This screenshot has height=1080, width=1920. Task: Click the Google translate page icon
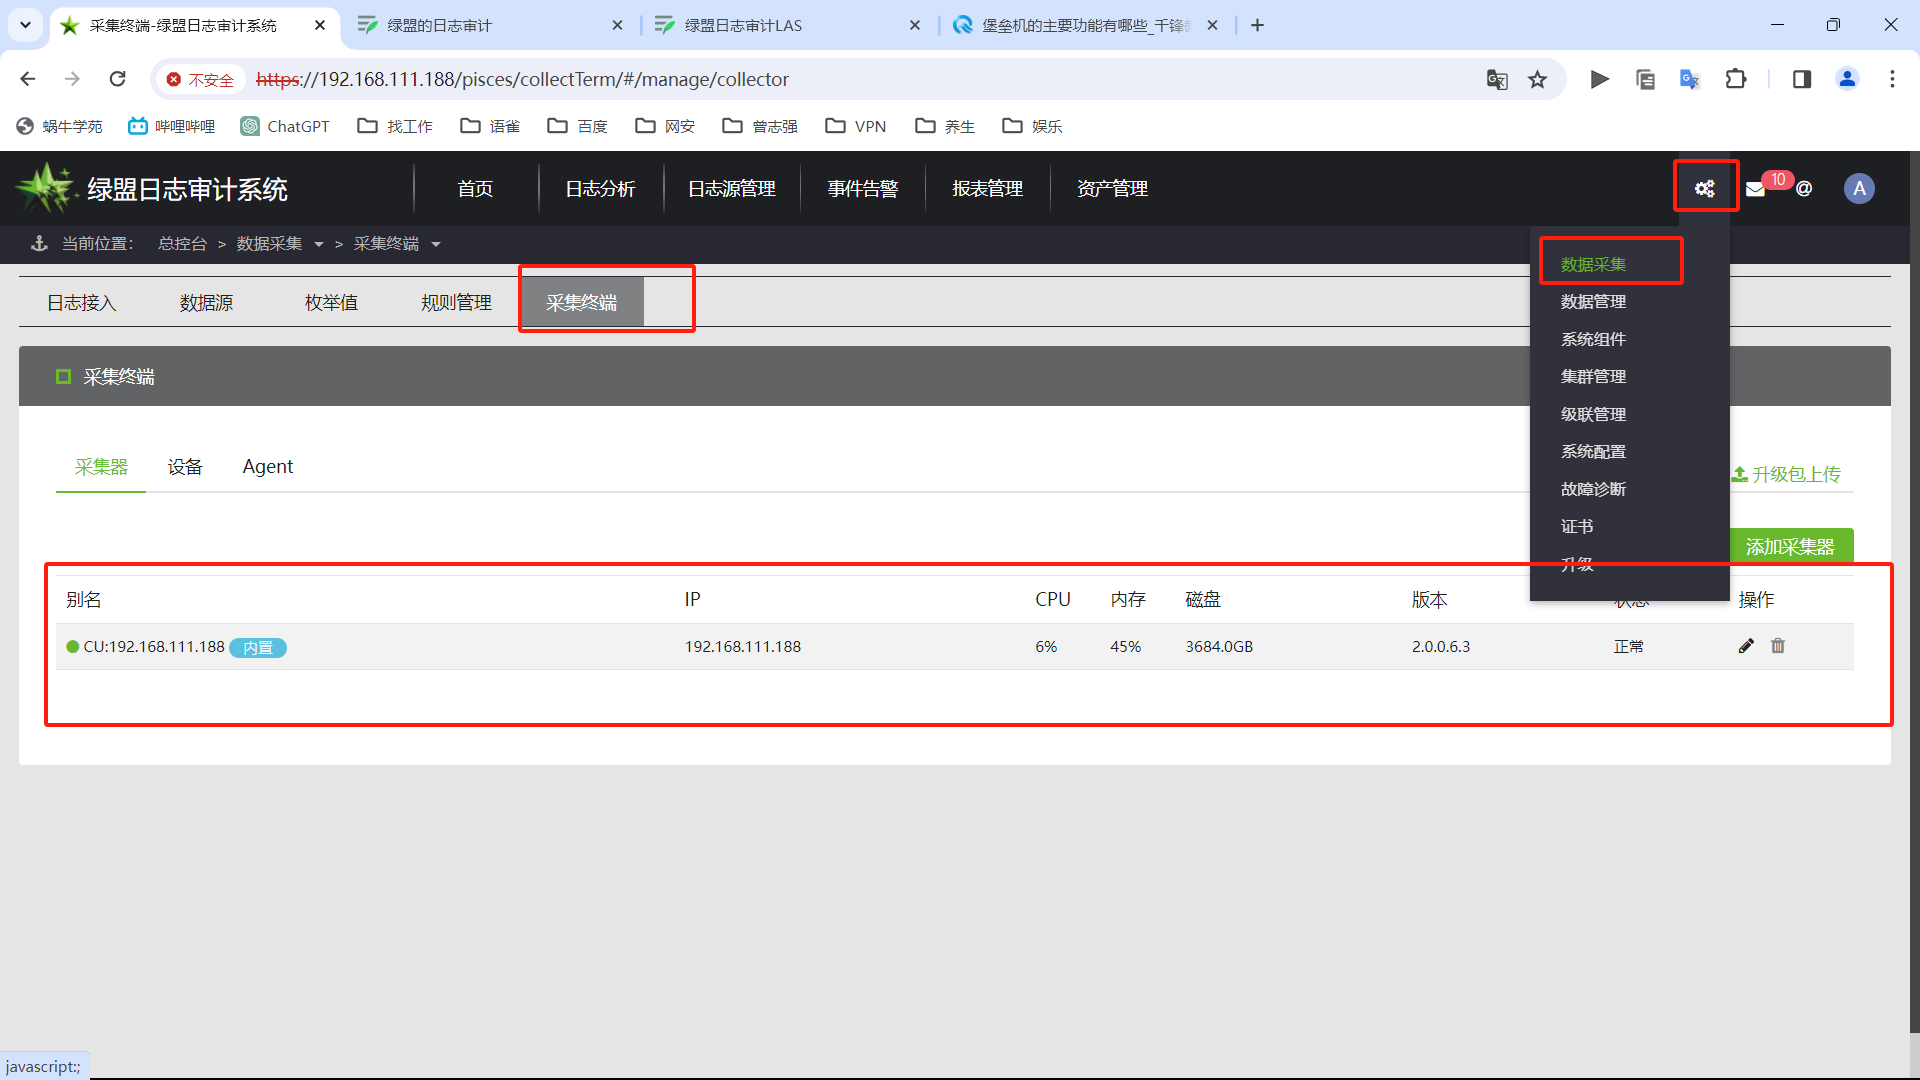click(x=1497, y=79)
